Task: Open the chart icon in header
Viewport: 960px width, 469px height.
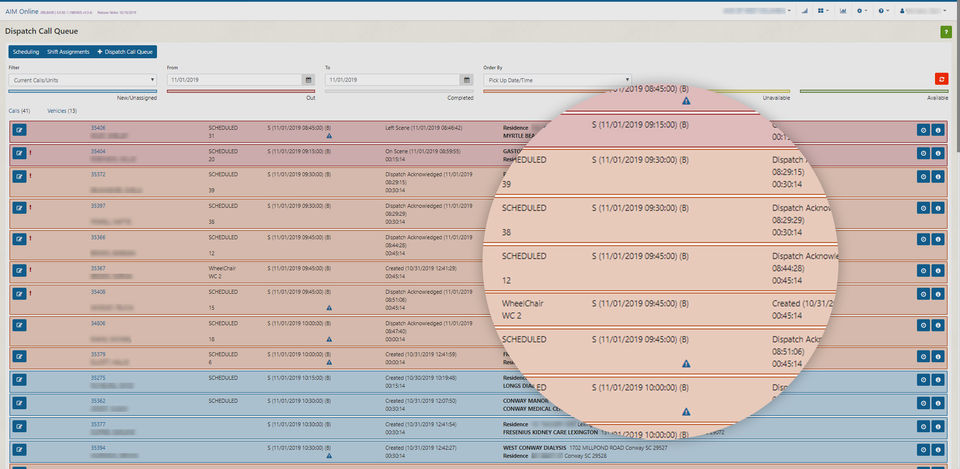Action: click(x=843, y=11)
